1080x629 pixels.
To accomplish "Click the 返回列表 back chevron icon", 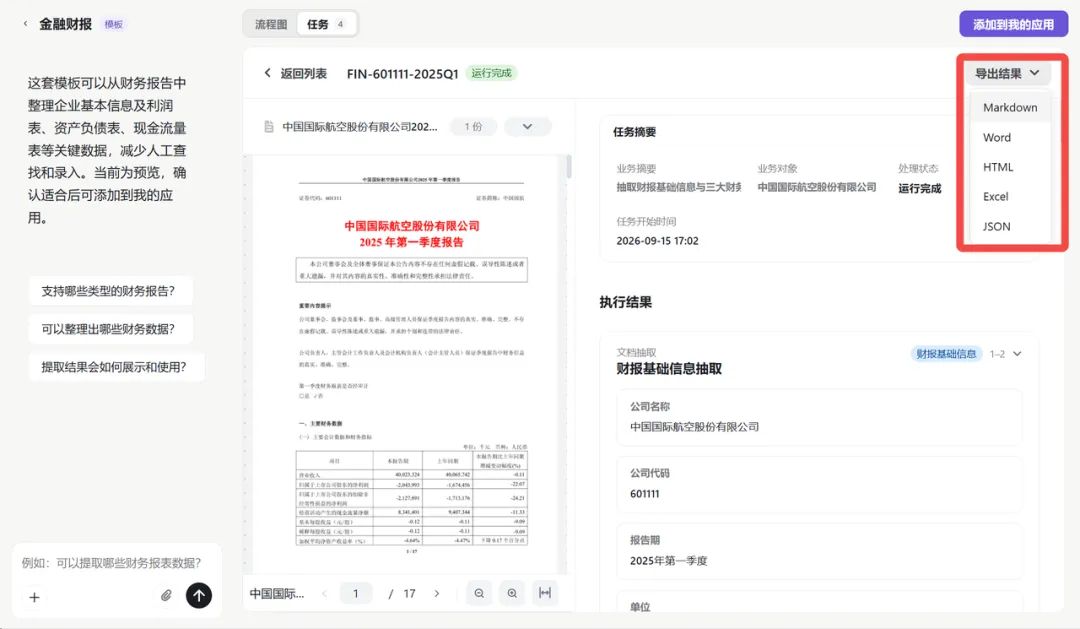I will click(x=267, y=73).
